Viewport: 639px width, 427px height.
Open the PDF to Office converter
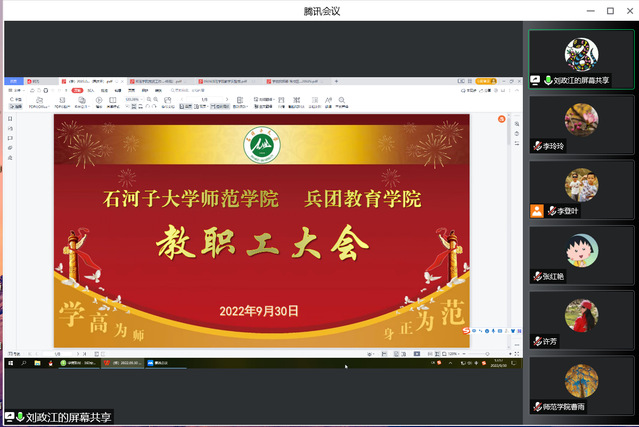tap(39, 102)
